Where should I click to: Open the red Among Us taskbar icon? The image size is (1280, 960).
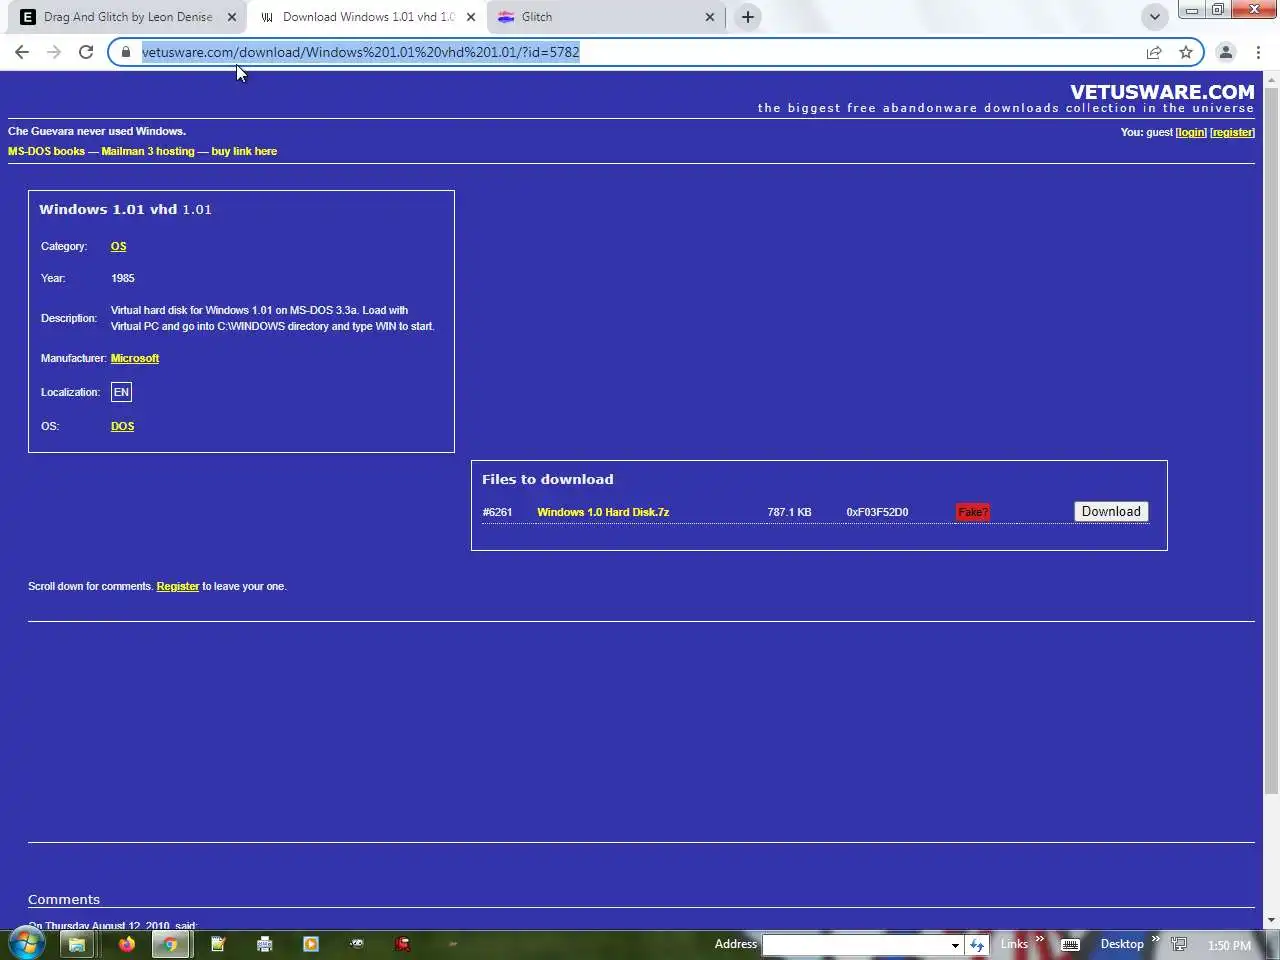pyautogui.click(x=402, y=944)
